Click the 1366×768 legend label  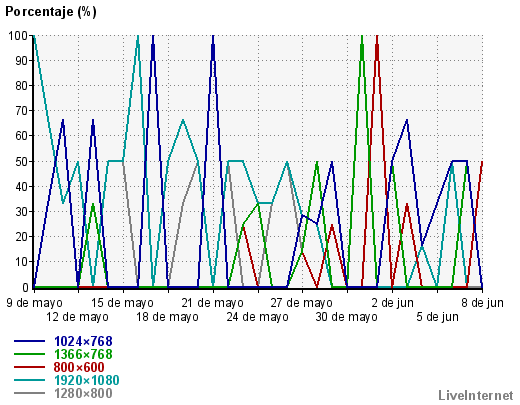(x=83, y=354)
